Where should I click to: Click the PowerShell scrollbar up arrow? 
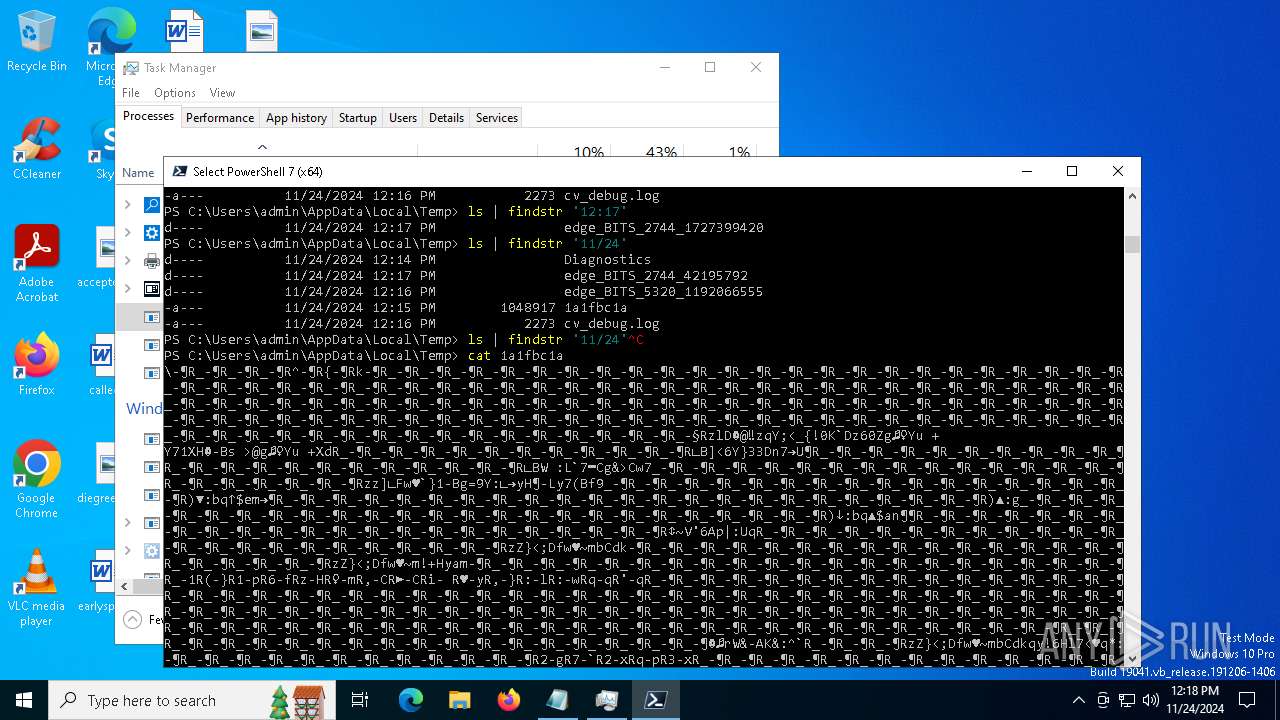coord(1132,196)
